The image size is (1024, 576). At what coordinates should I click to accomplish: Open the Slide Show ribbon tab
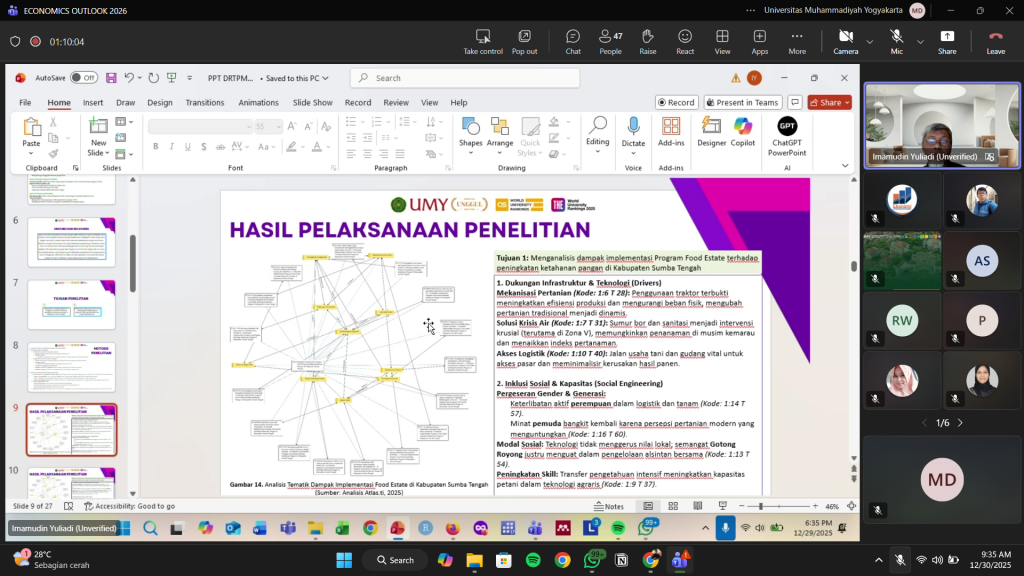[x=312, y=102]
